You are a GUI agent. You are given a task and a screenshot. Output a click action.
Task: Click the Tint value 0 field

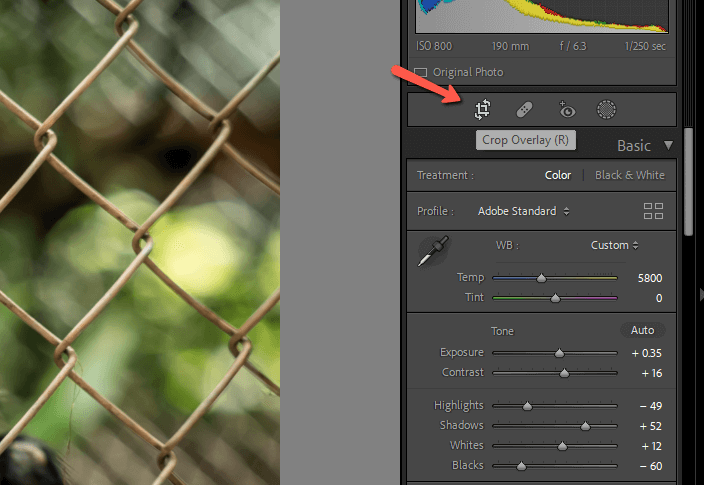[x=659, y=298]
